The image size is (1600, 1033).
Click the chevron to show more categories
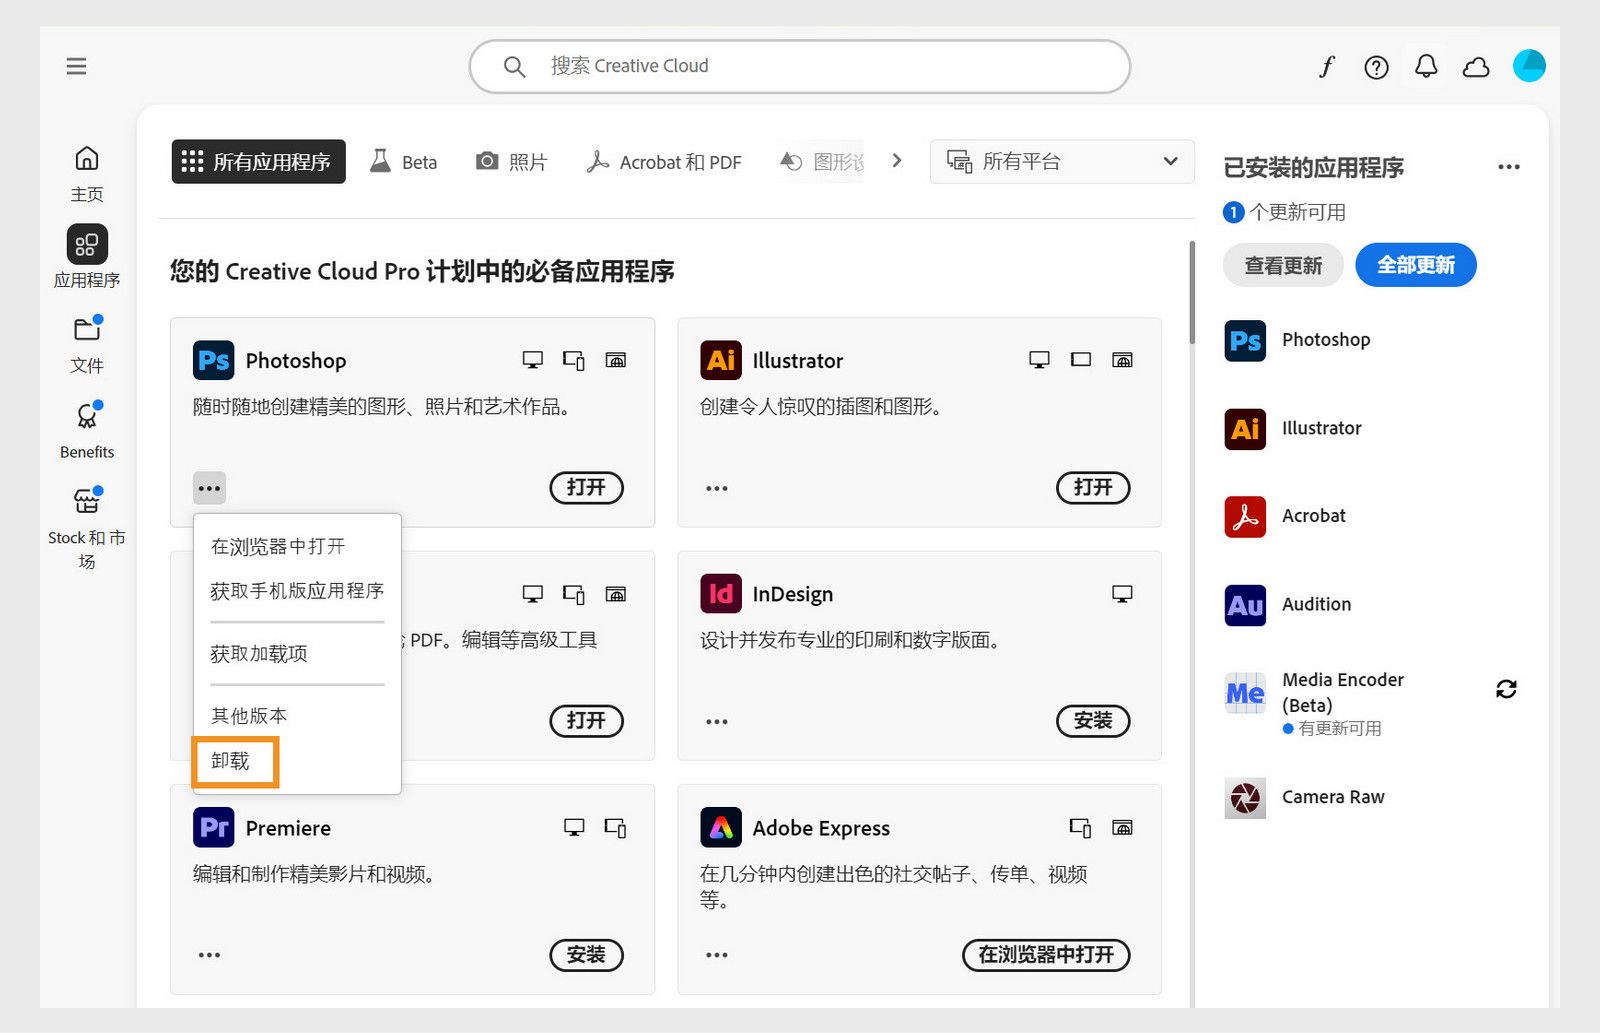coord(897,160)
